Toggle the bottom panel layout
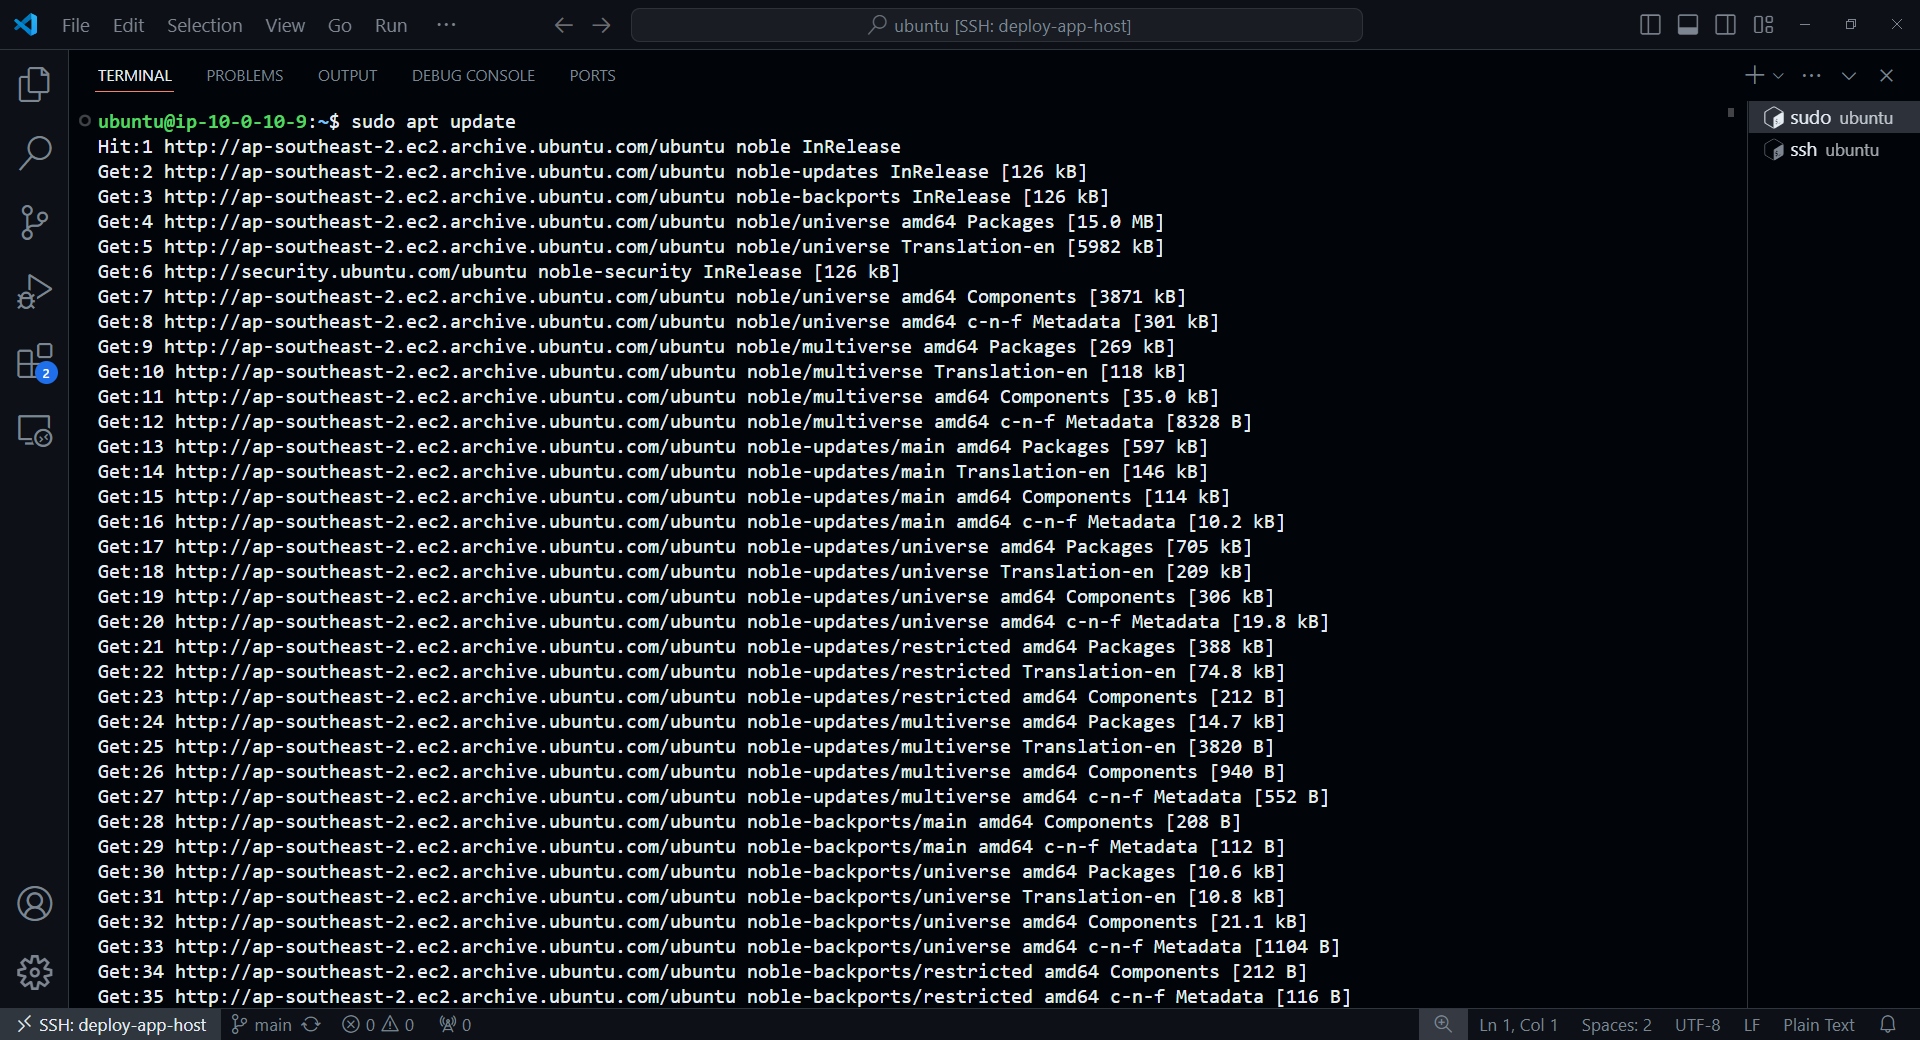The width and height of the screenshot is (1920, 1040). (x=1688, y=25)
